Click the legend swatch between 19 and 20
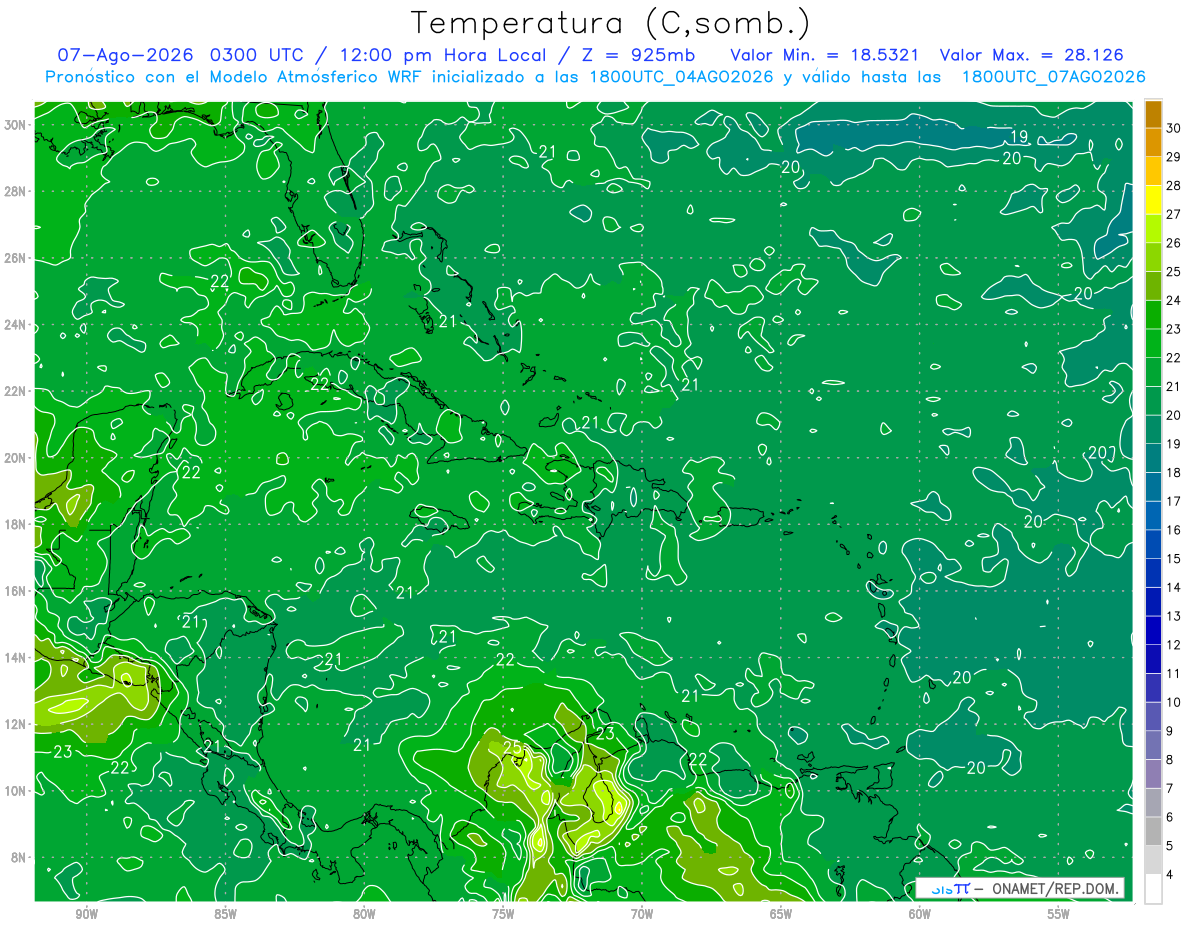The height and width of the screenshot is (927, 1200). 1153,429
